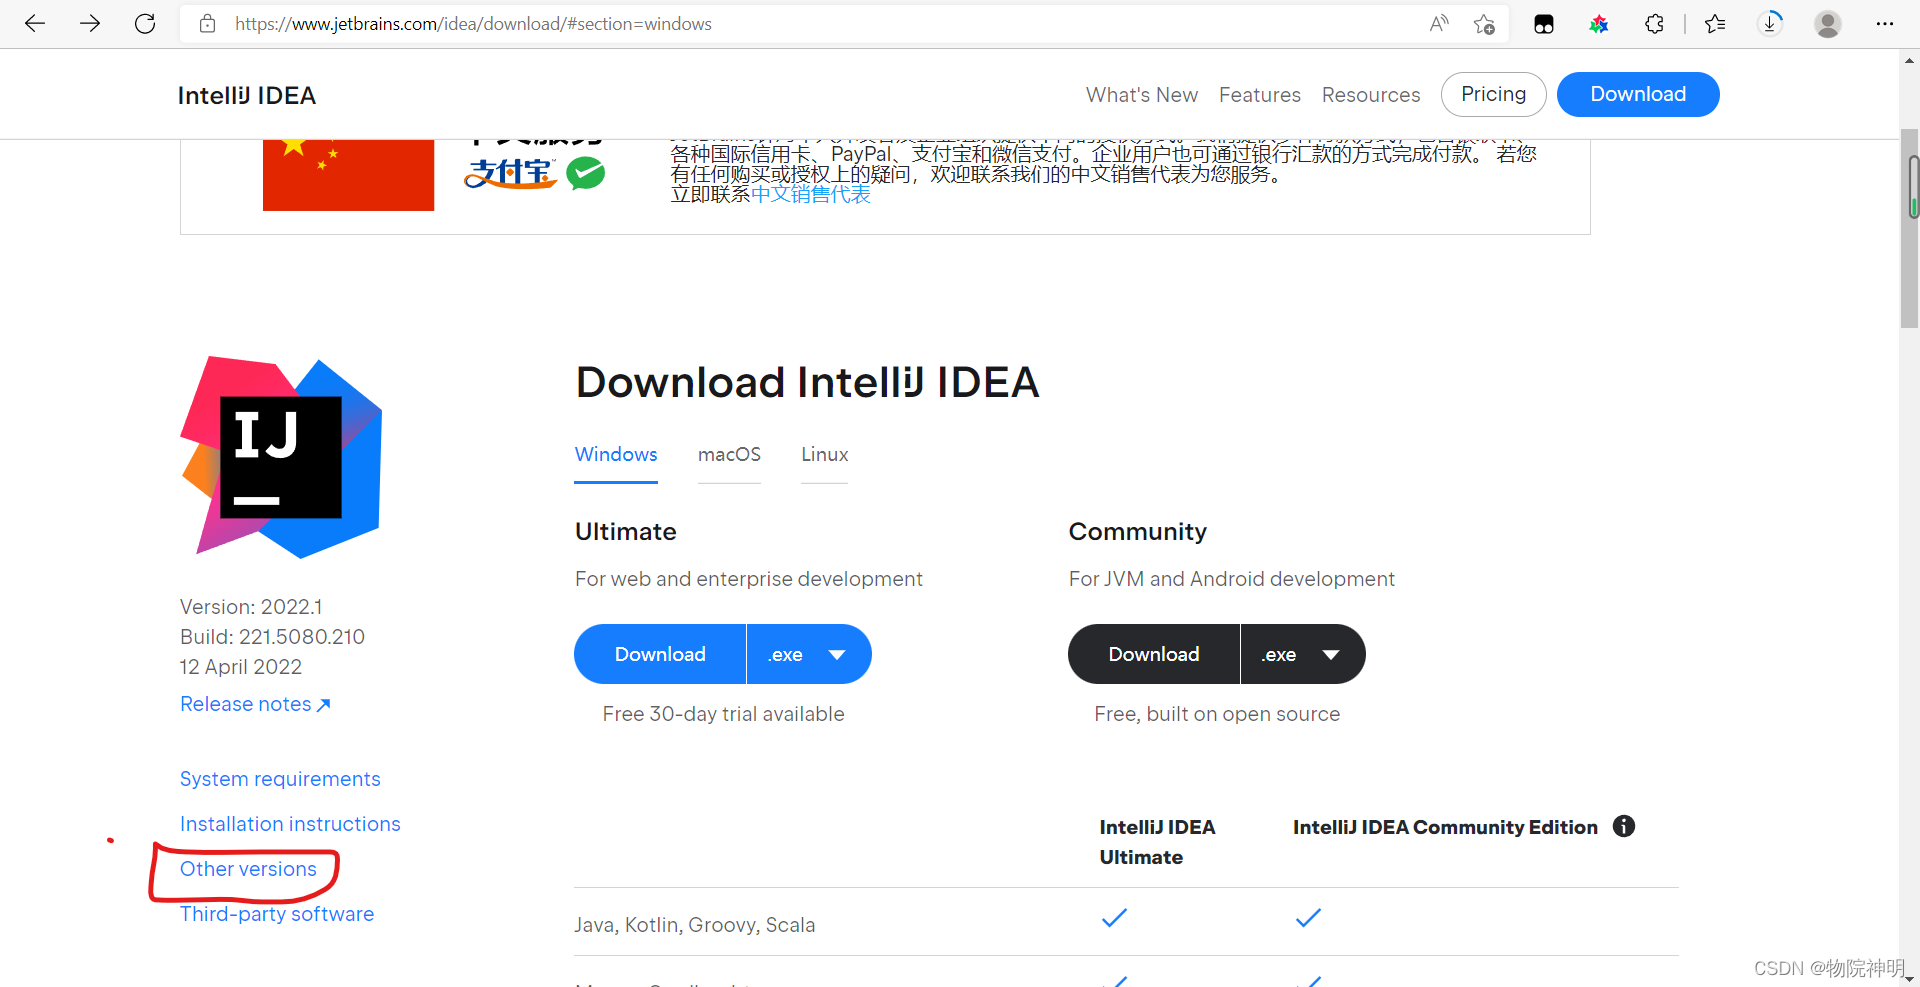Click the browser forward arrow

coord(90,23)
